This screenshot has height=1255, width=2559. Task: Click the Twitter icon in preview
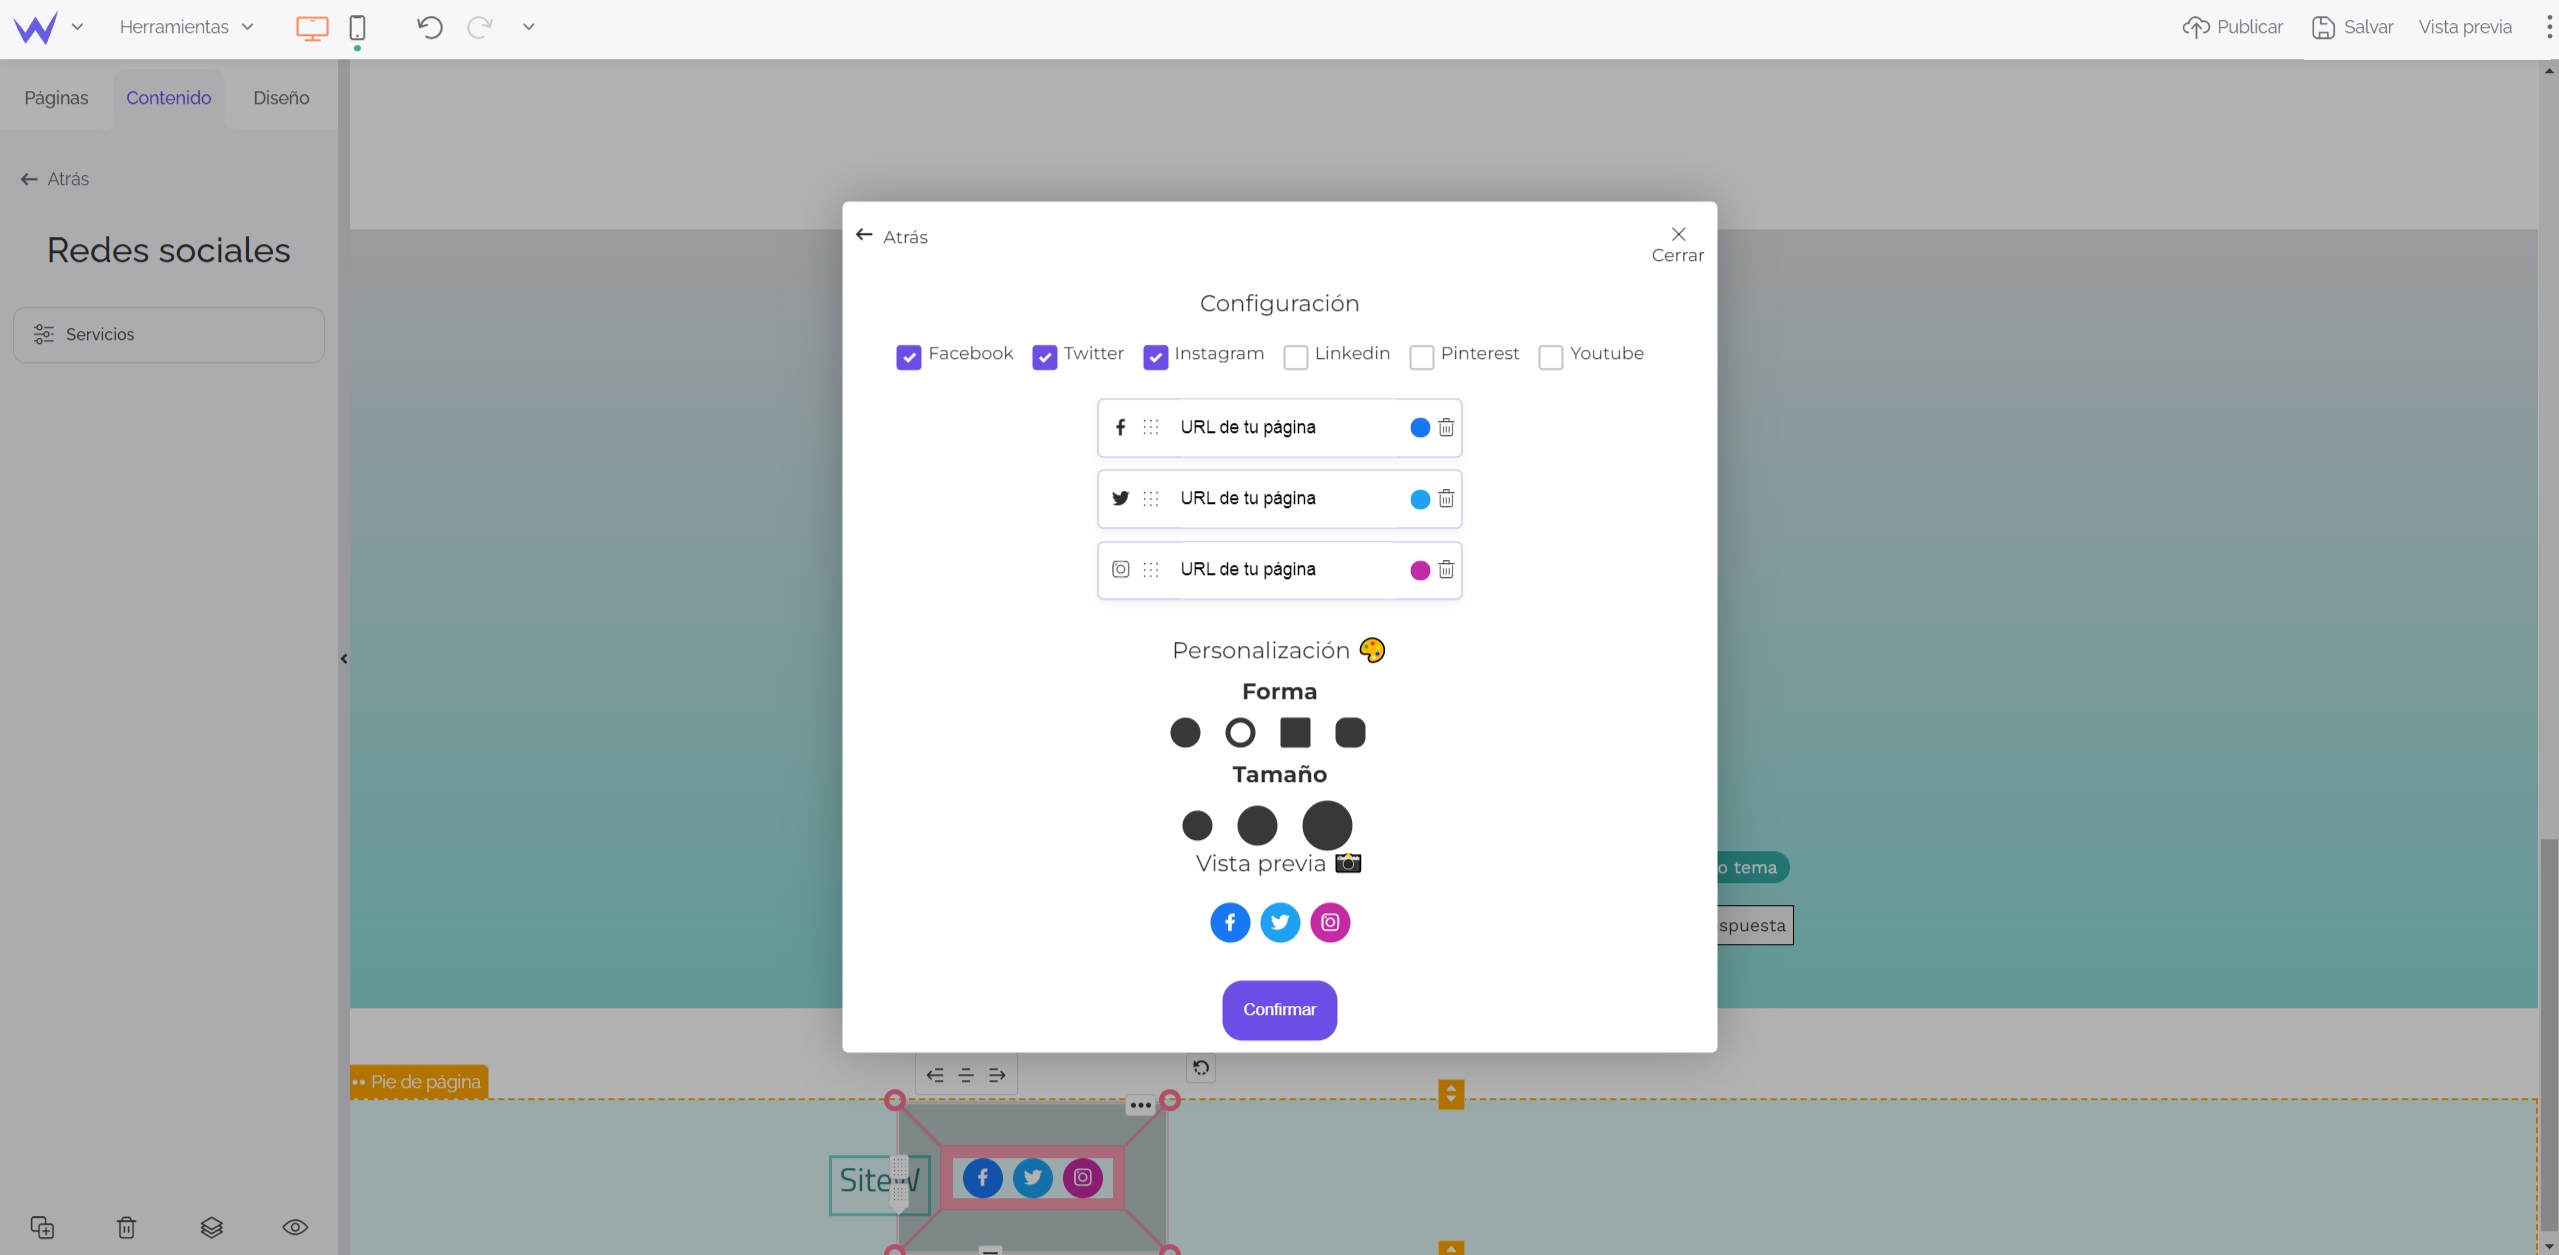point(1280,922)
